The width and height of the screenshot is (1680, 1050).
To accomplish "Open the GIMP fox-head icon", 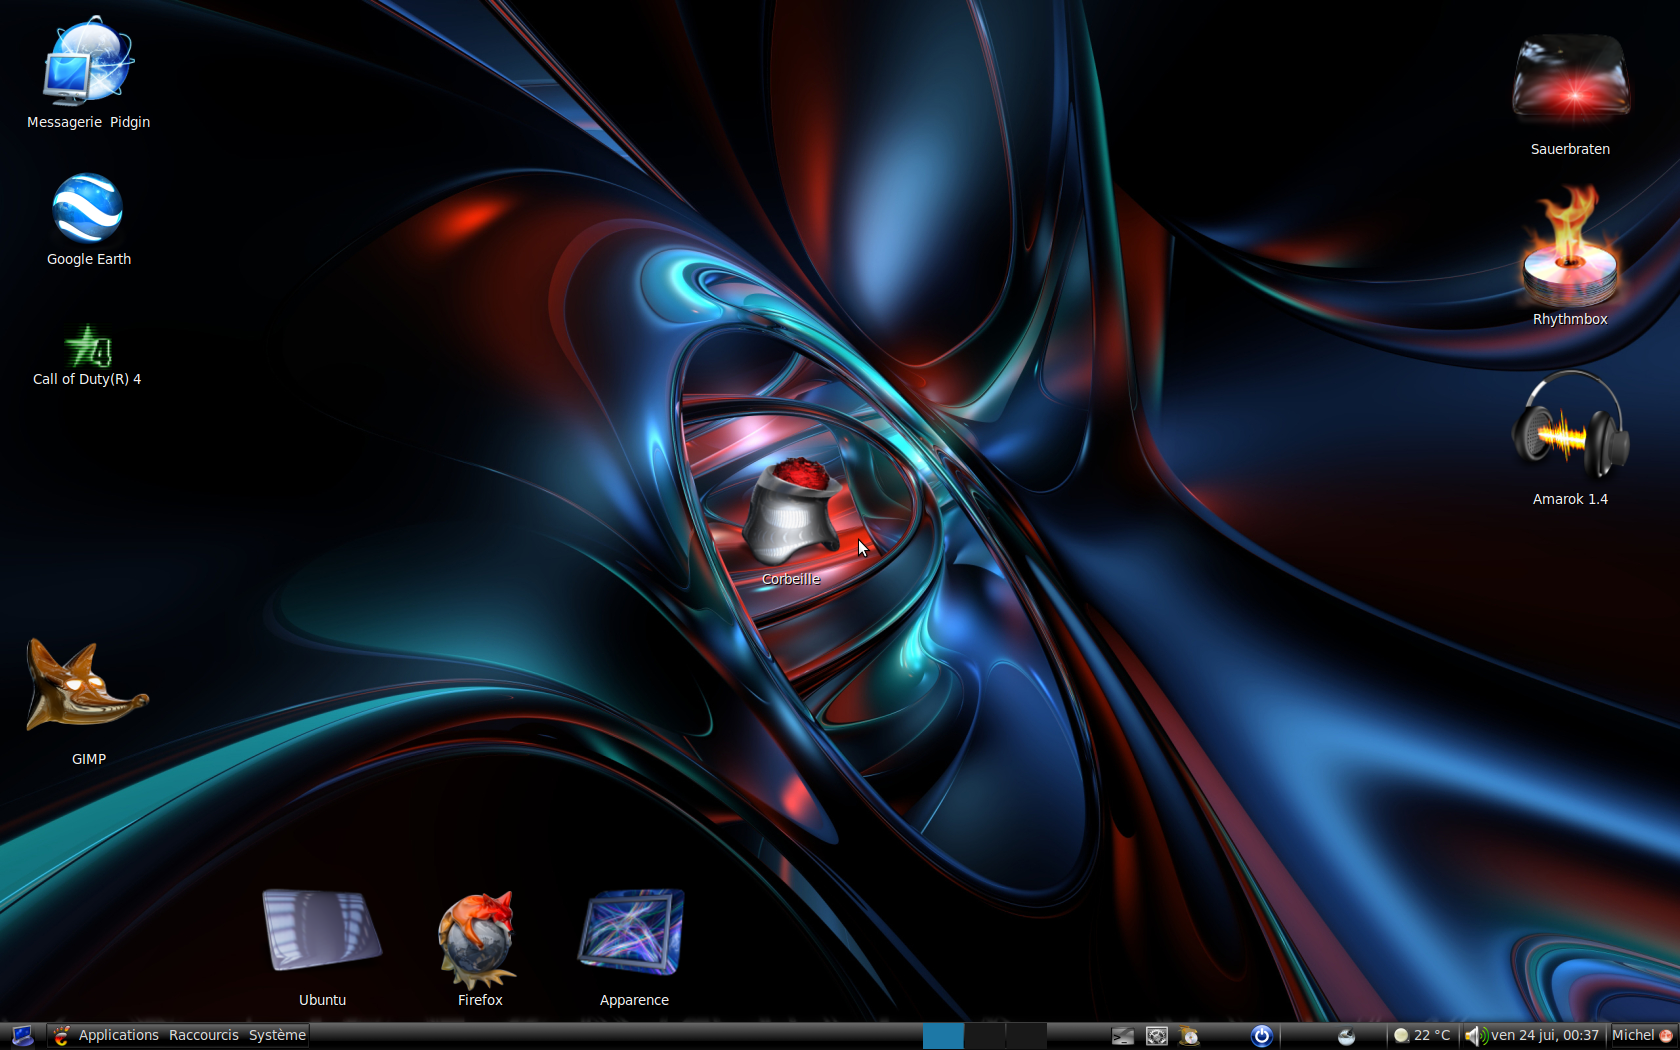I will click(87, 686).
